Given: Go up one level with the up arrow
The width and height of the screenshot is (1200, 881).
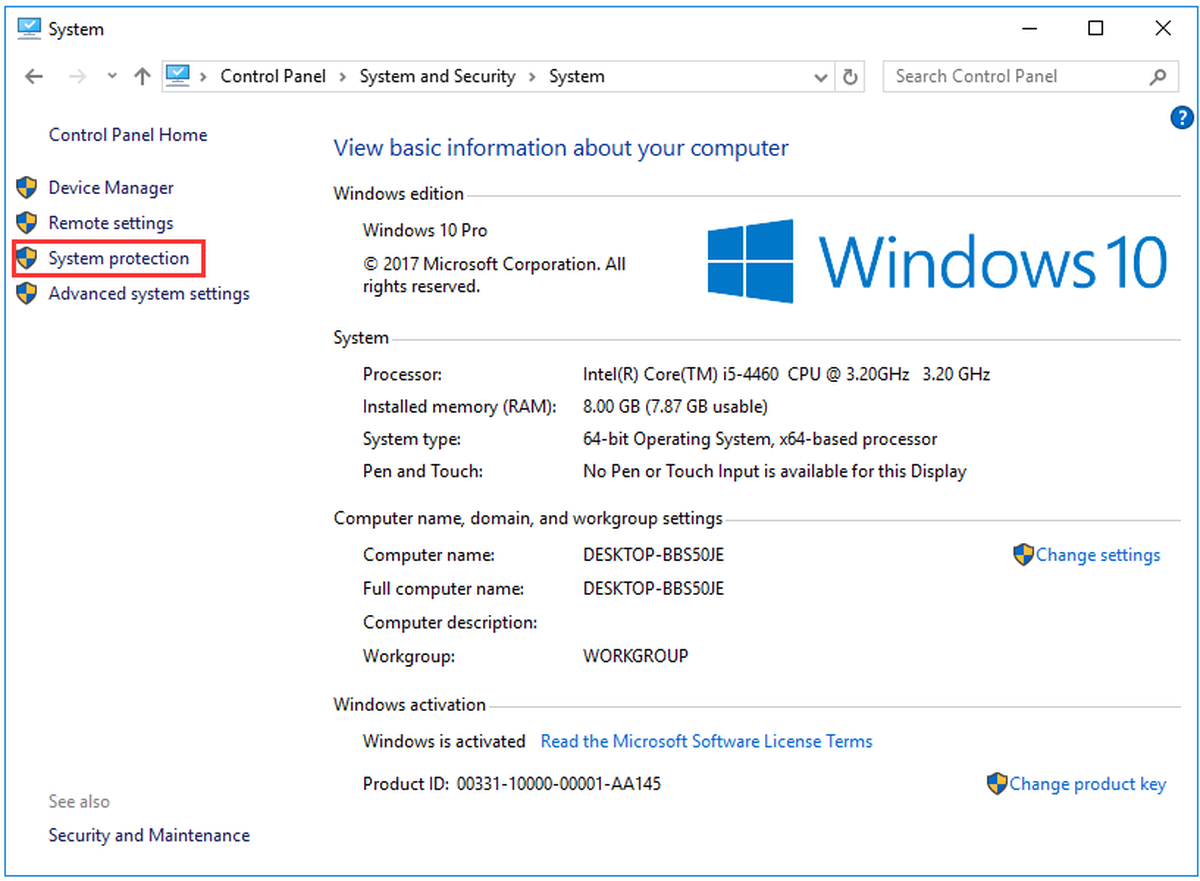Looking at the screenshot, I should click(x=142, y=77).
